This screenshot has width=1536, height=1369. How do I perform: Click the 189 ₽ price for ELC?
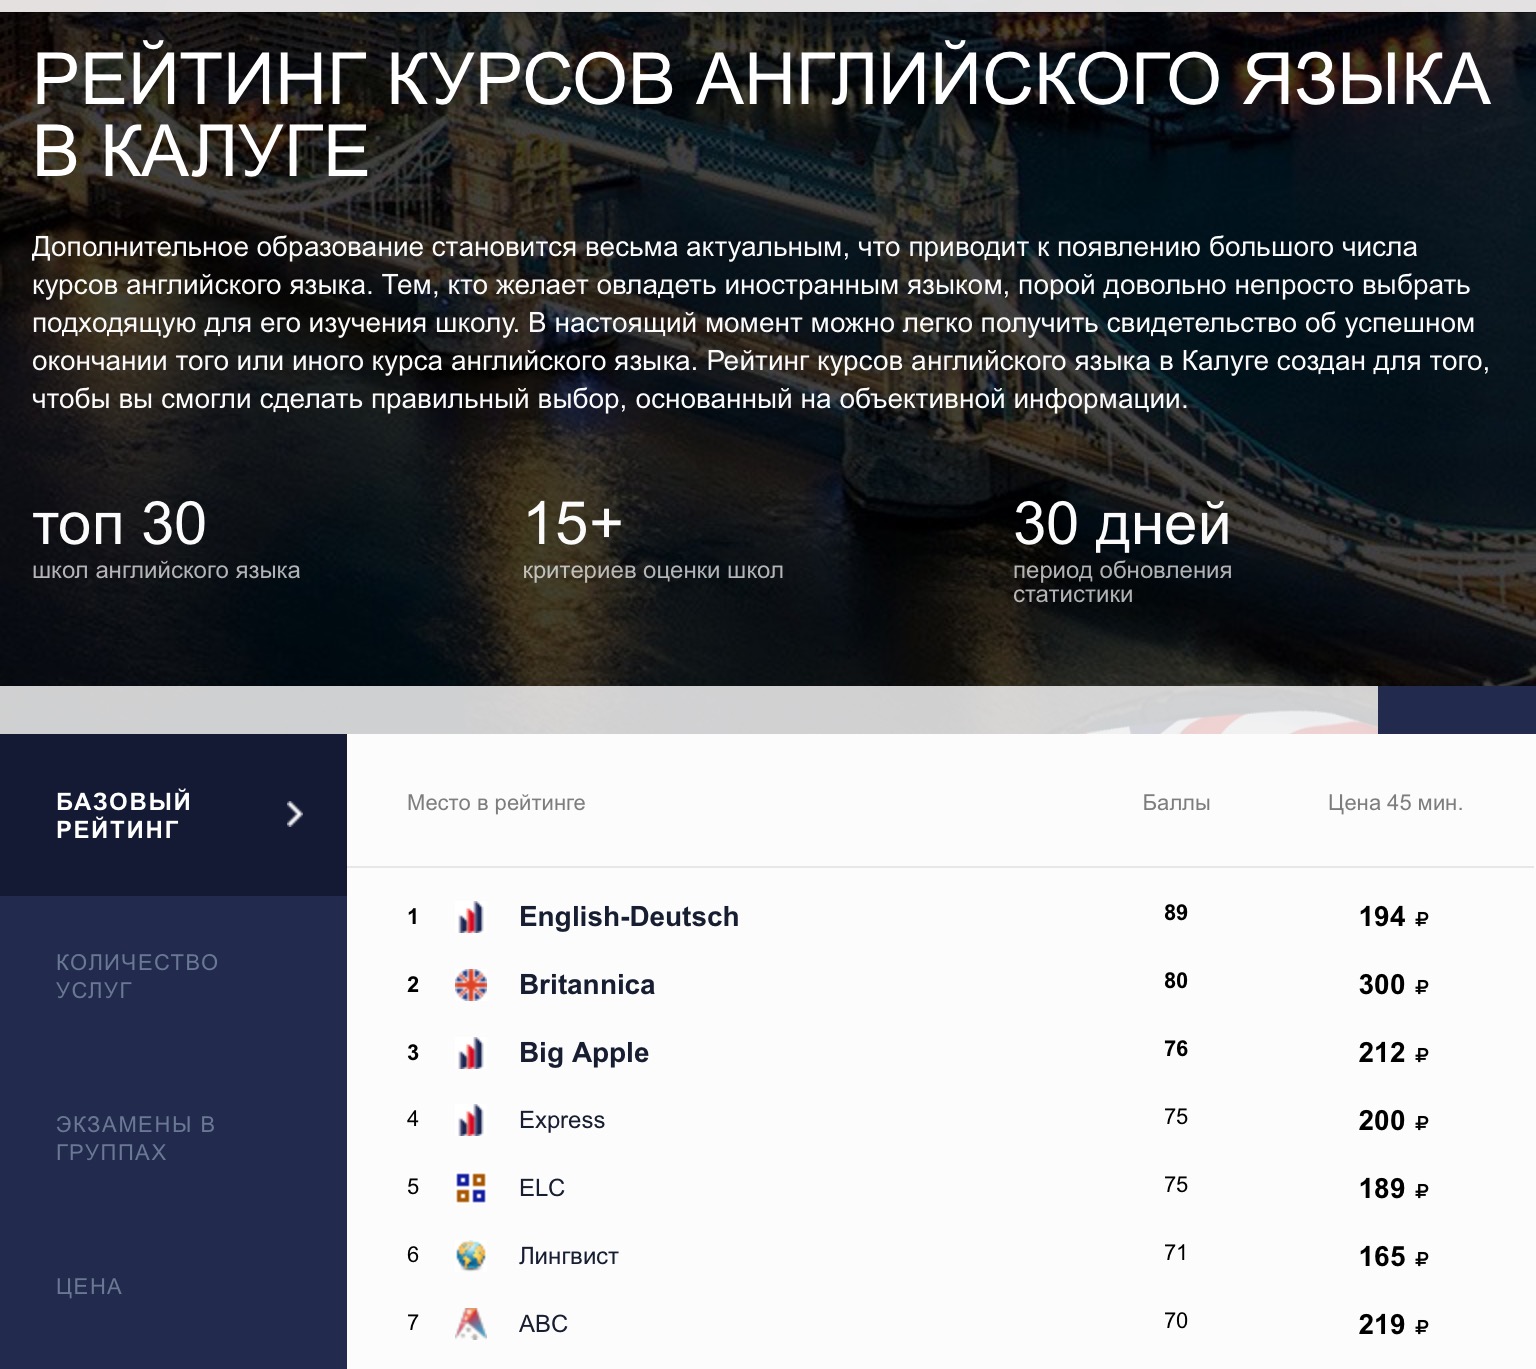click(1394, 1189)
